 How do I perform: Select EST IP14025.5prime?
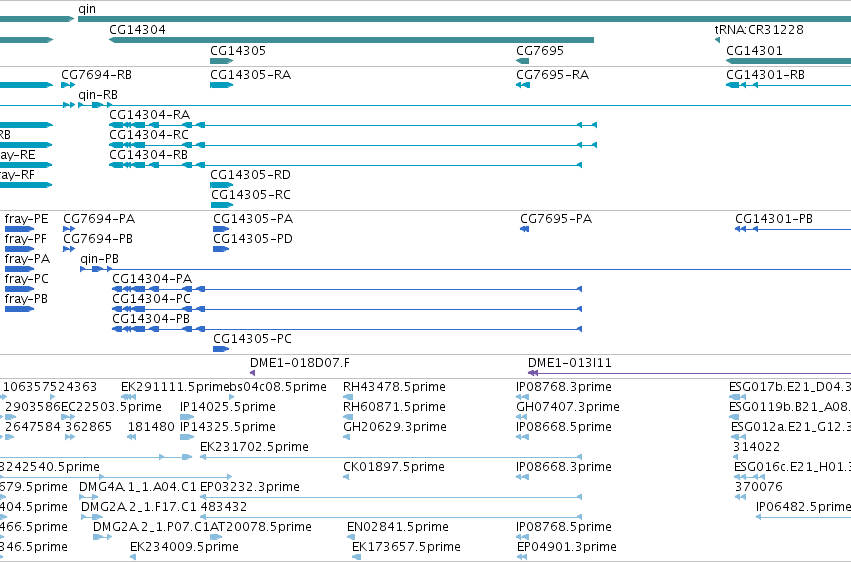point(187,417)
